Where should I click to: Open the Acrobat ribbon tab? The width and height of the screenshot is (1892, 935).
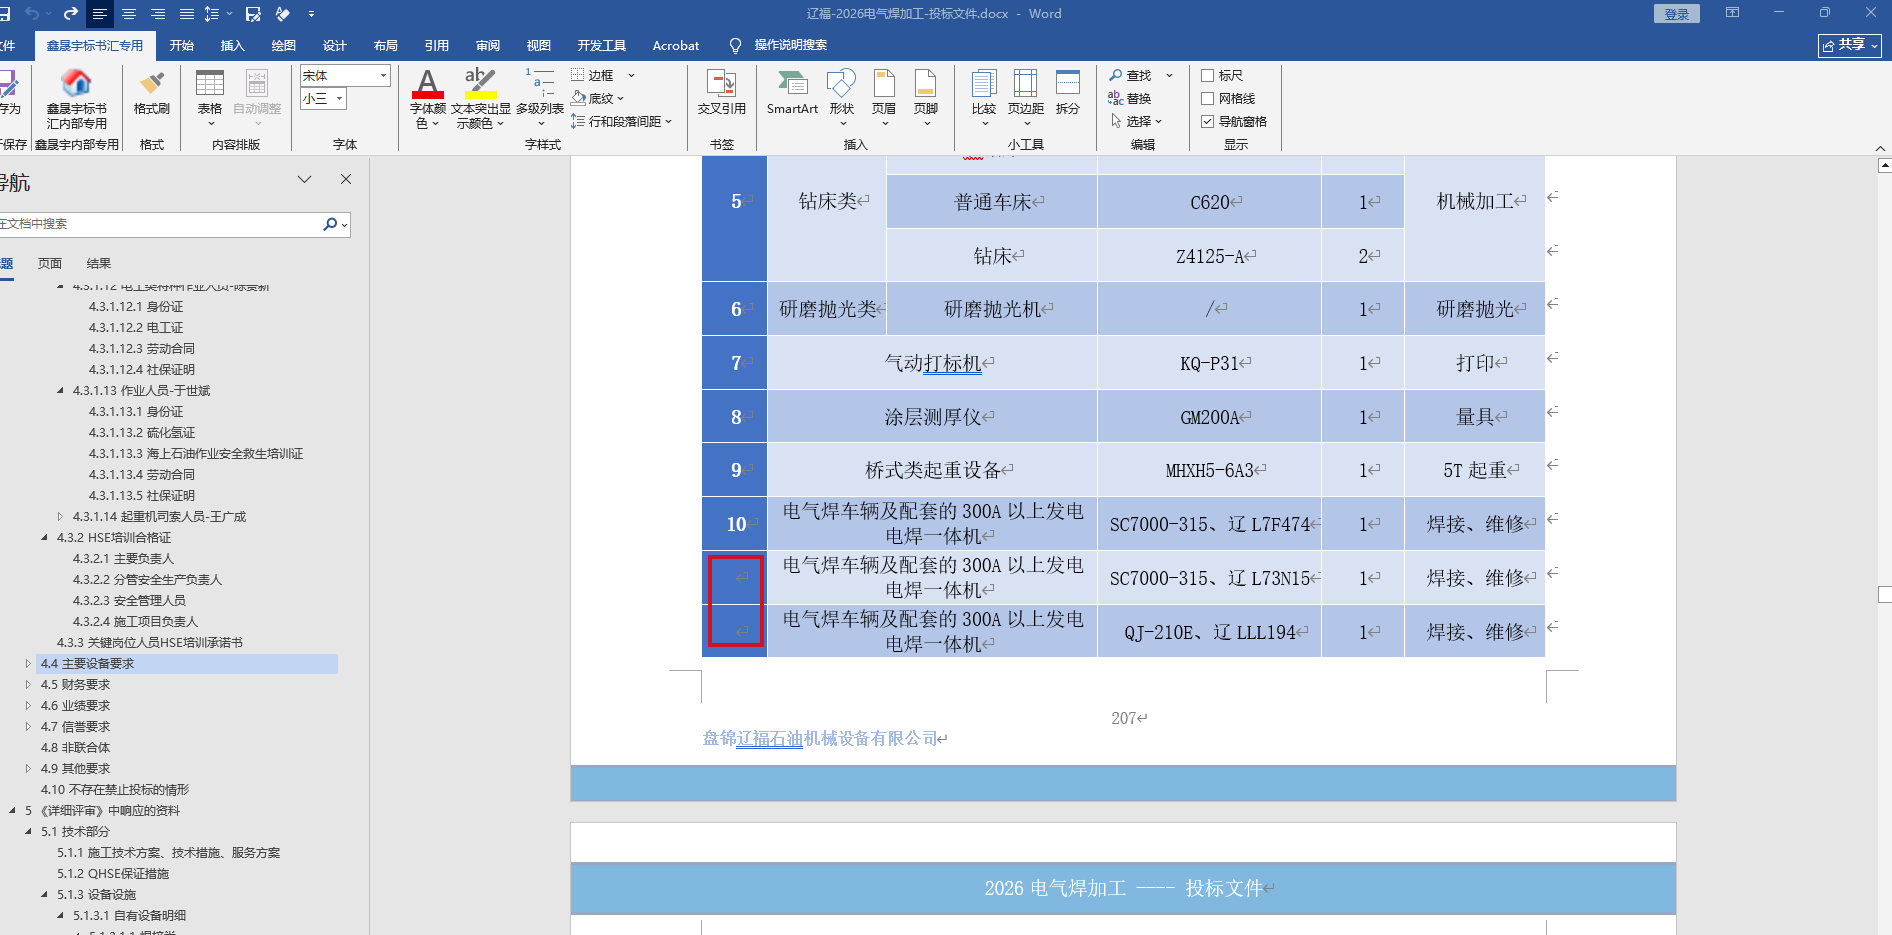676,45
